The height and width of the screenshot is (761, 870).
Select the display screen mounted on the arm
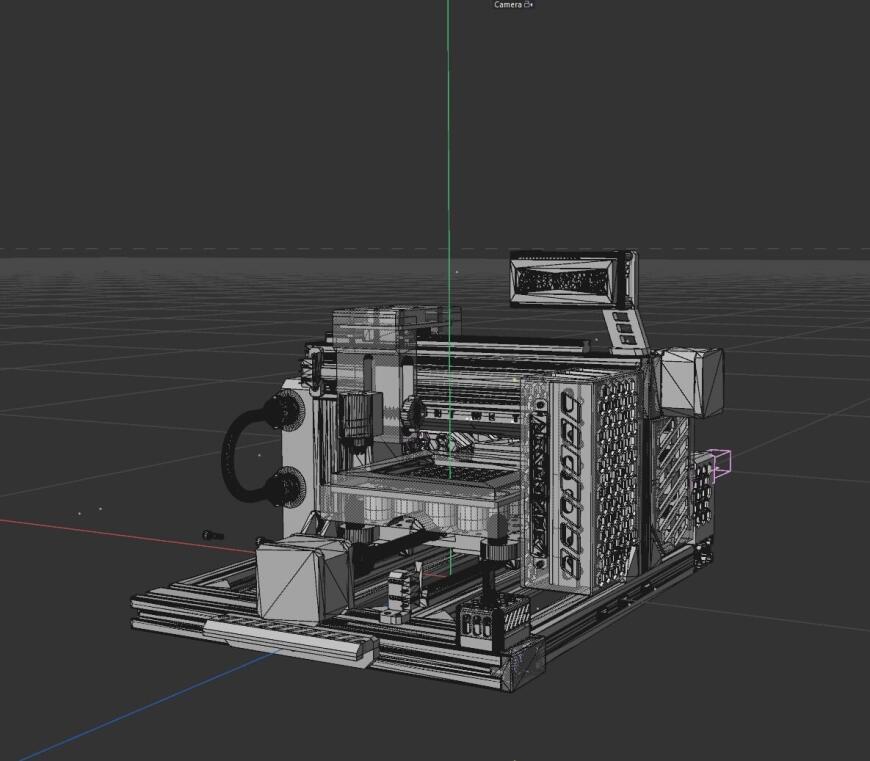click(573, 279)
